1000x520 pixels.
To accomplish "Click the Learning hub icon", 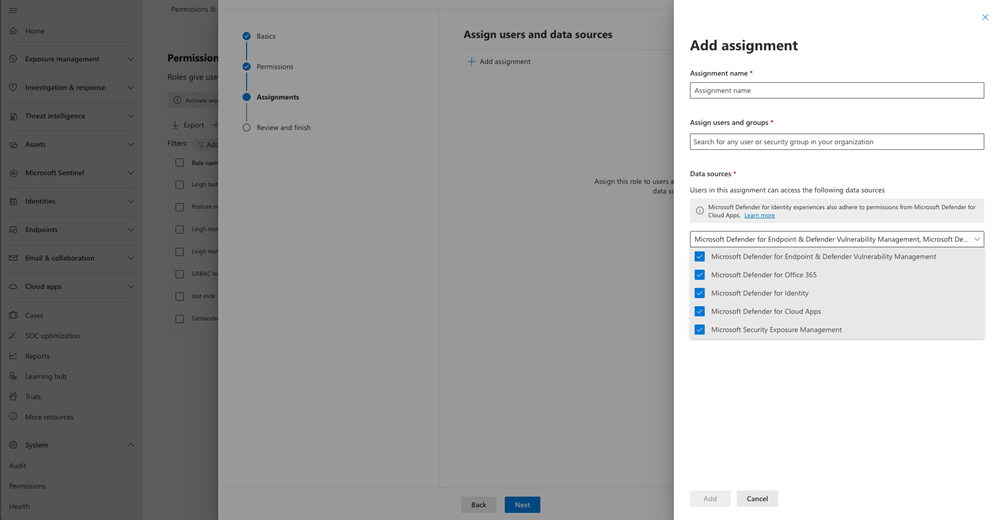I will [13, 376].
